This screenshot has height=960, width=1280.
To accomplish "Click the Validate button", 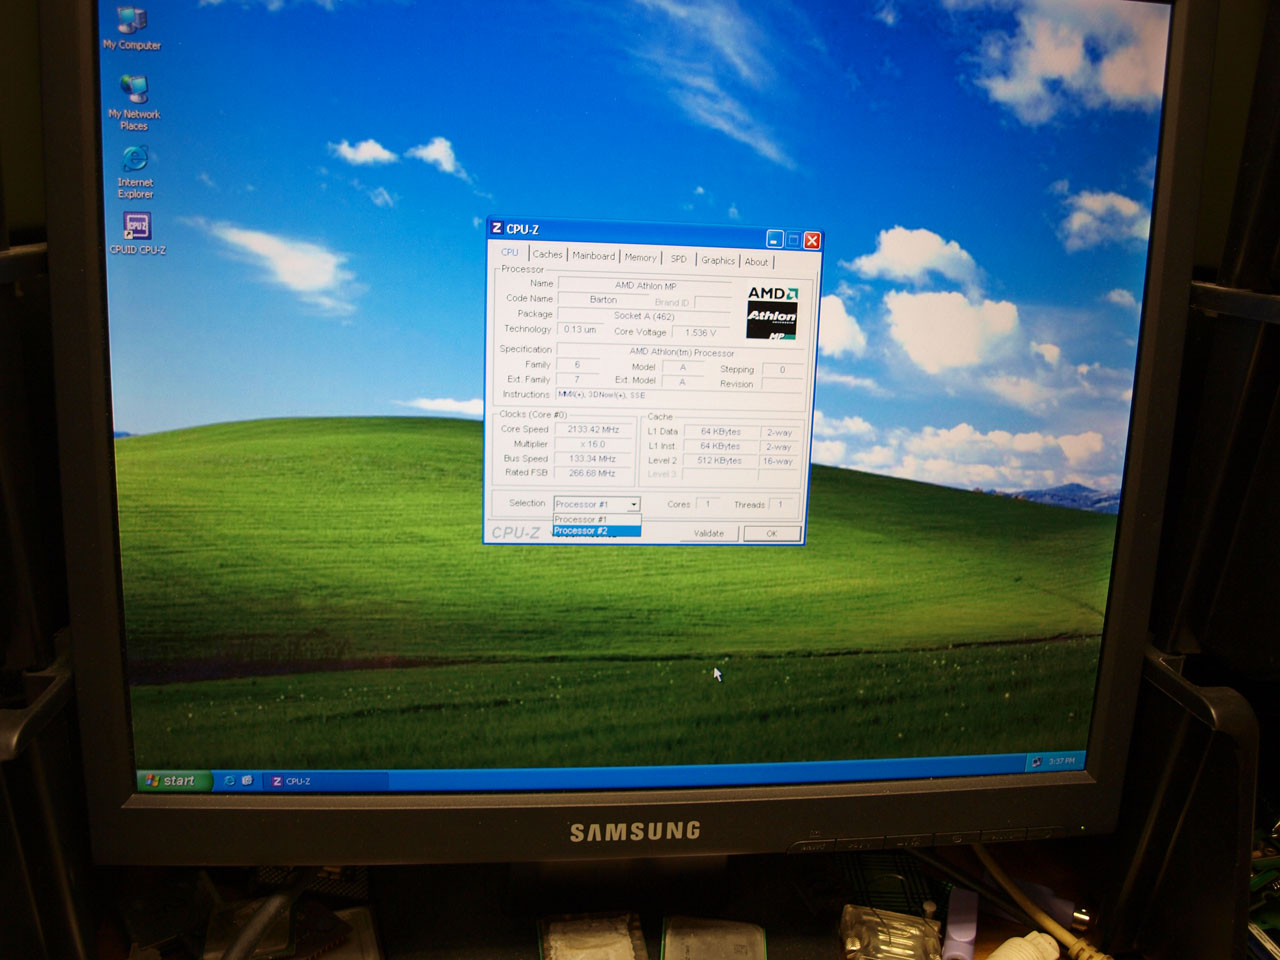I will (x=709, y=533).
